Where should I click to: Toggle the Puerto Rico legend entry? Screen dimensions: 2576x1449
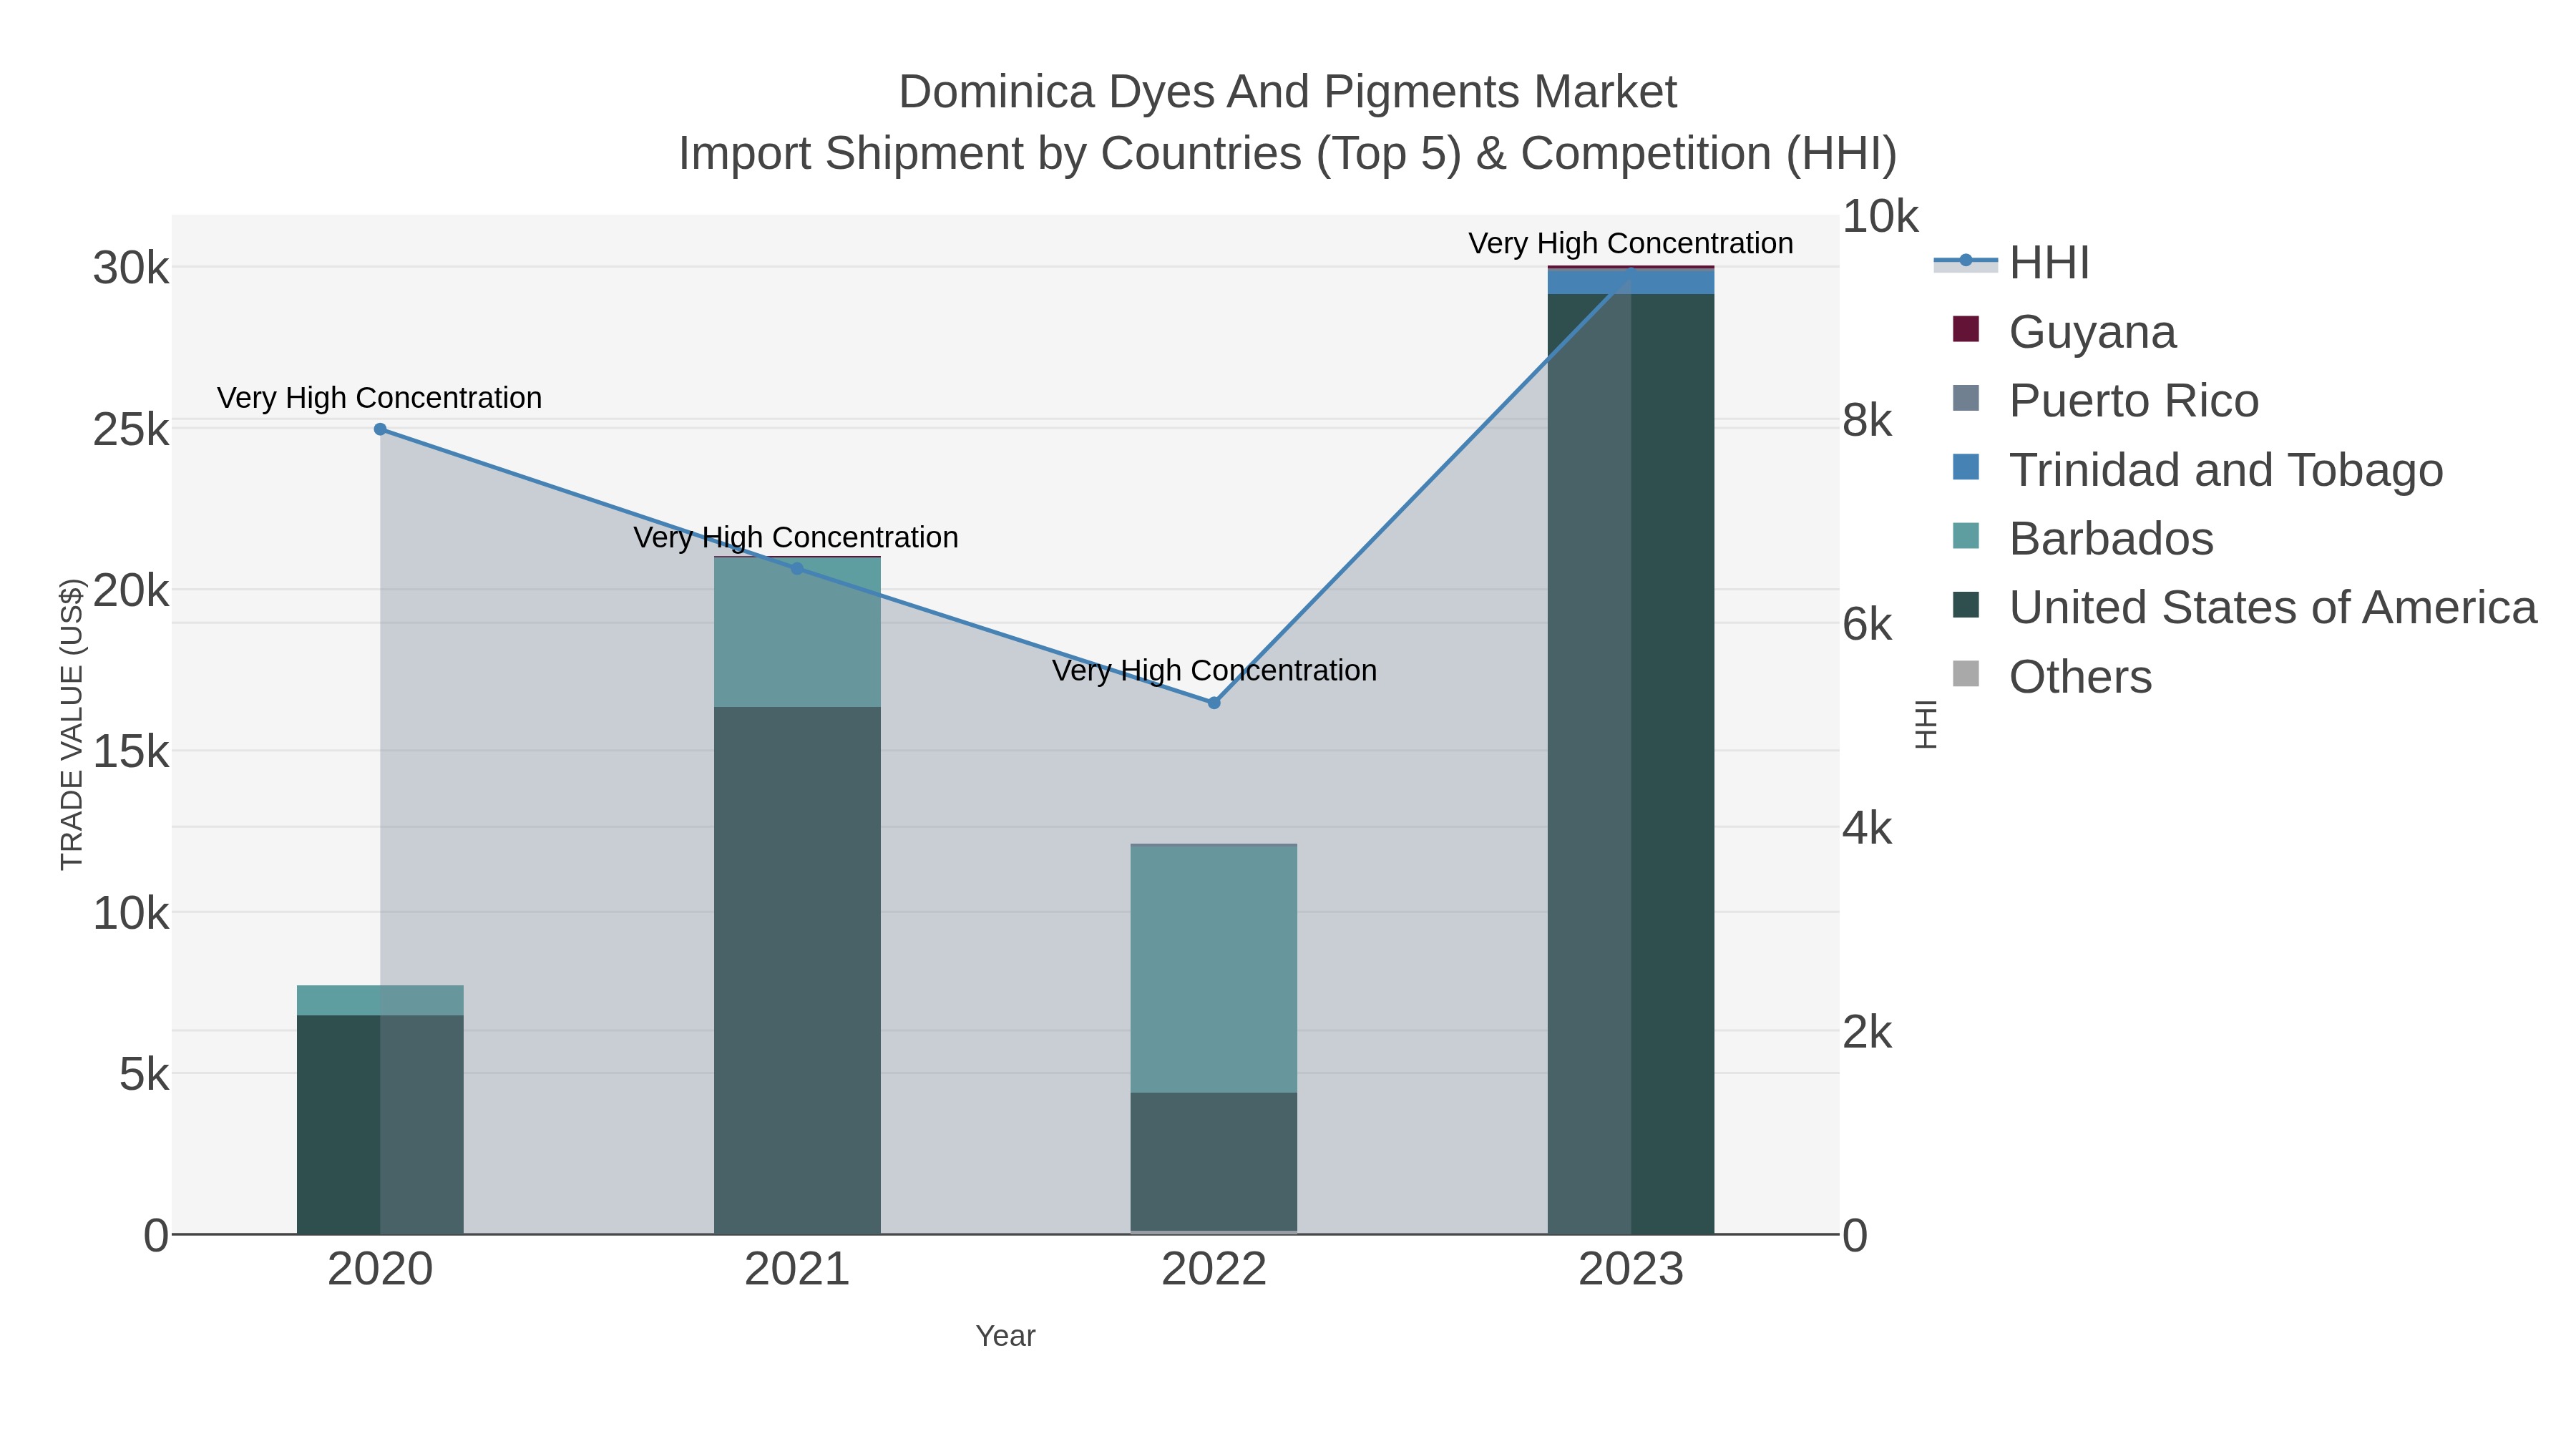[x=2106, y=401]
